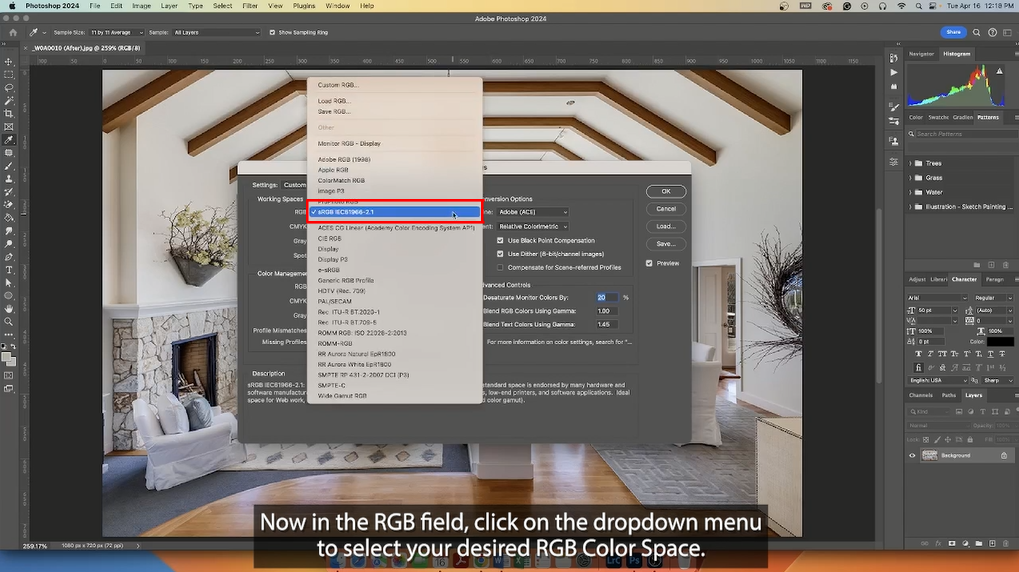
Task: Click the blue Share button
Action: 953,32
